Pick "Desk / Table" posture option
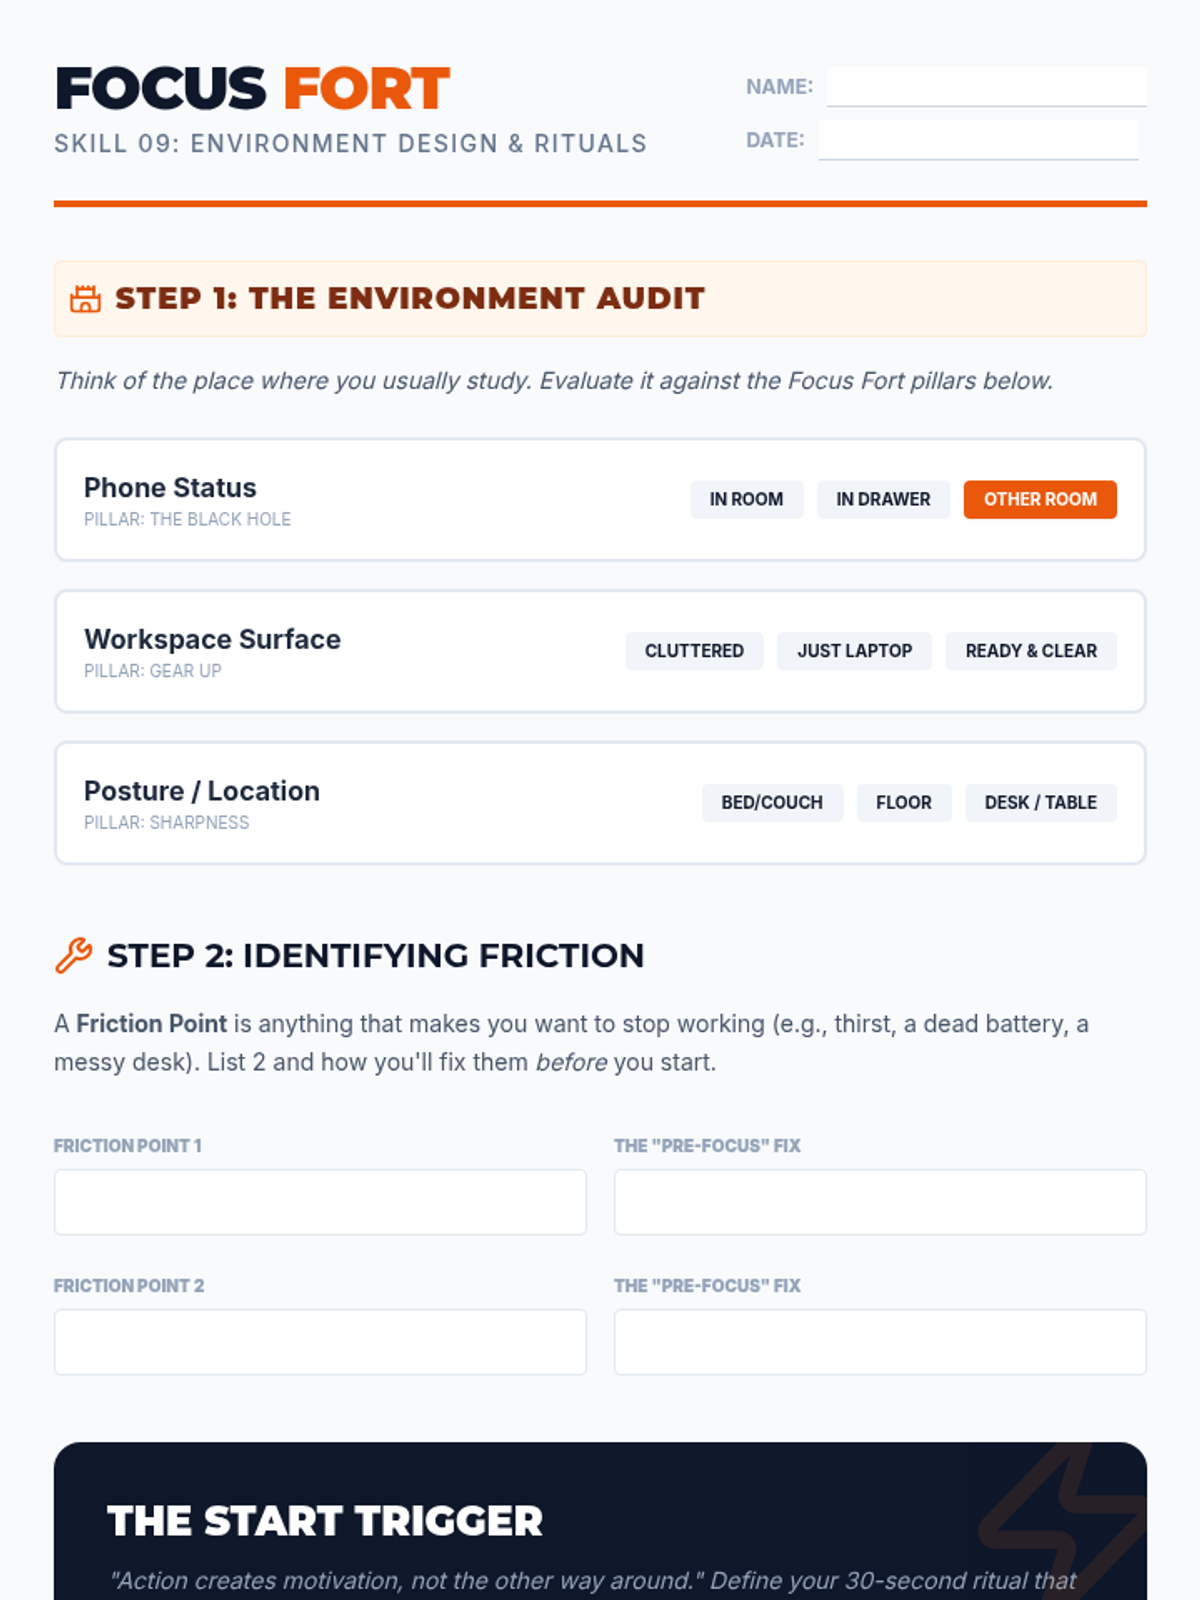The height and width of the screenshot is (1600, 1200). coord(1040,803)
